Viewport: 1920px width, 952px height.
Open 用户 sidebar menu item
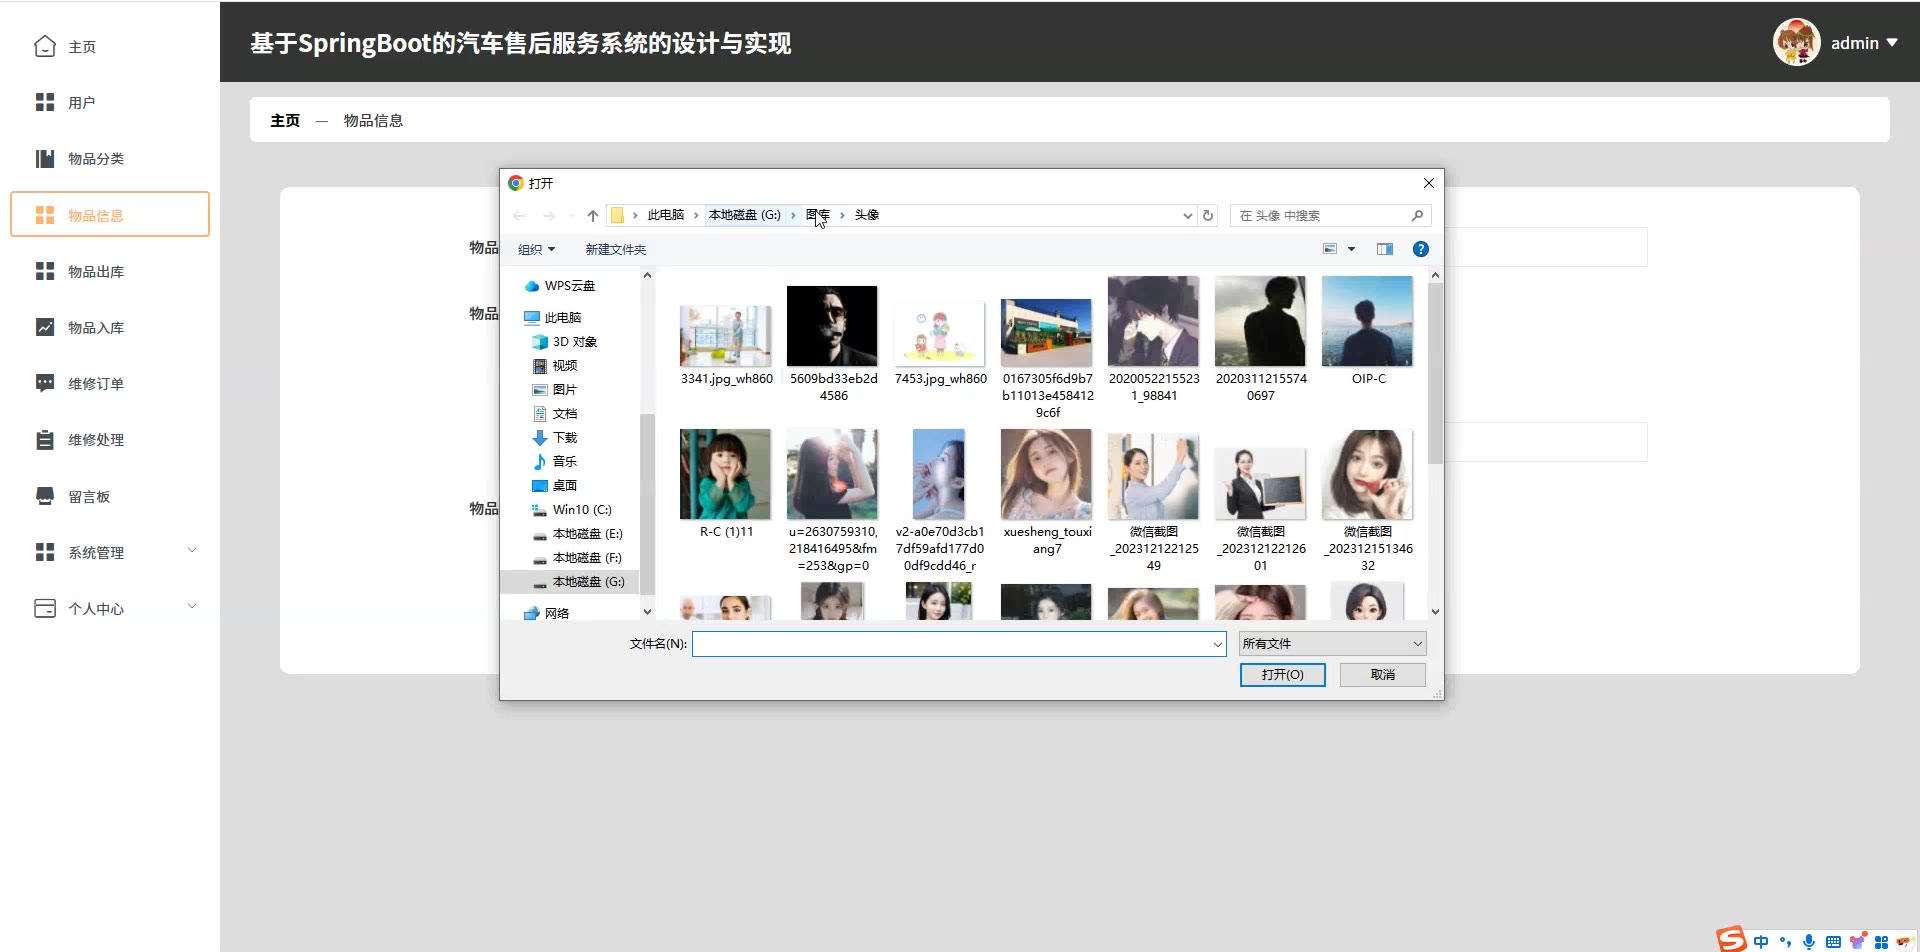(110, 102)
